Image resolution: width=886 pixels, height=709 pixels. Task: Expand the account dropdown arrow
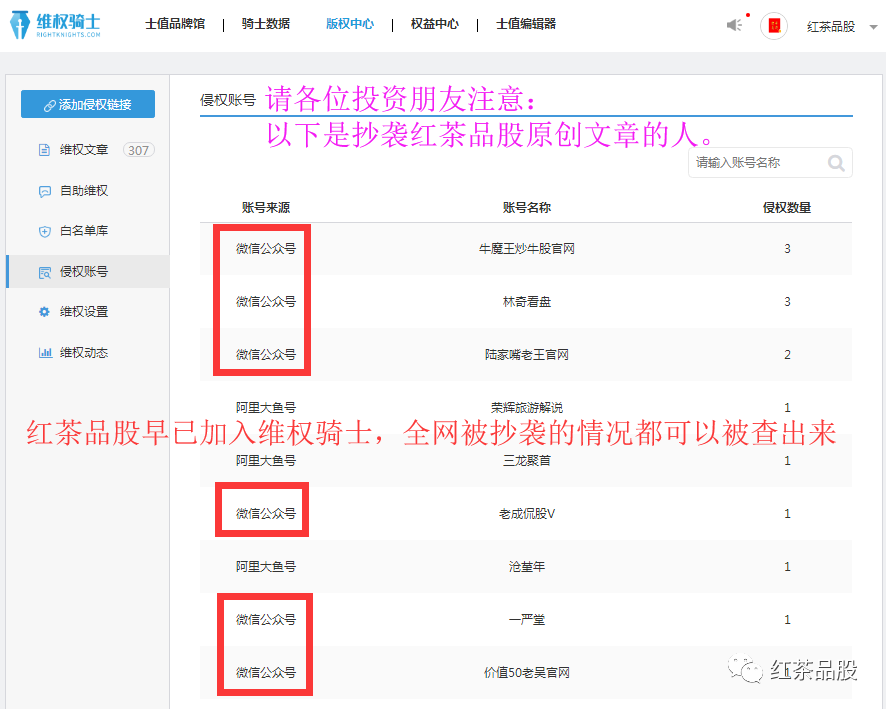point(874,27)
